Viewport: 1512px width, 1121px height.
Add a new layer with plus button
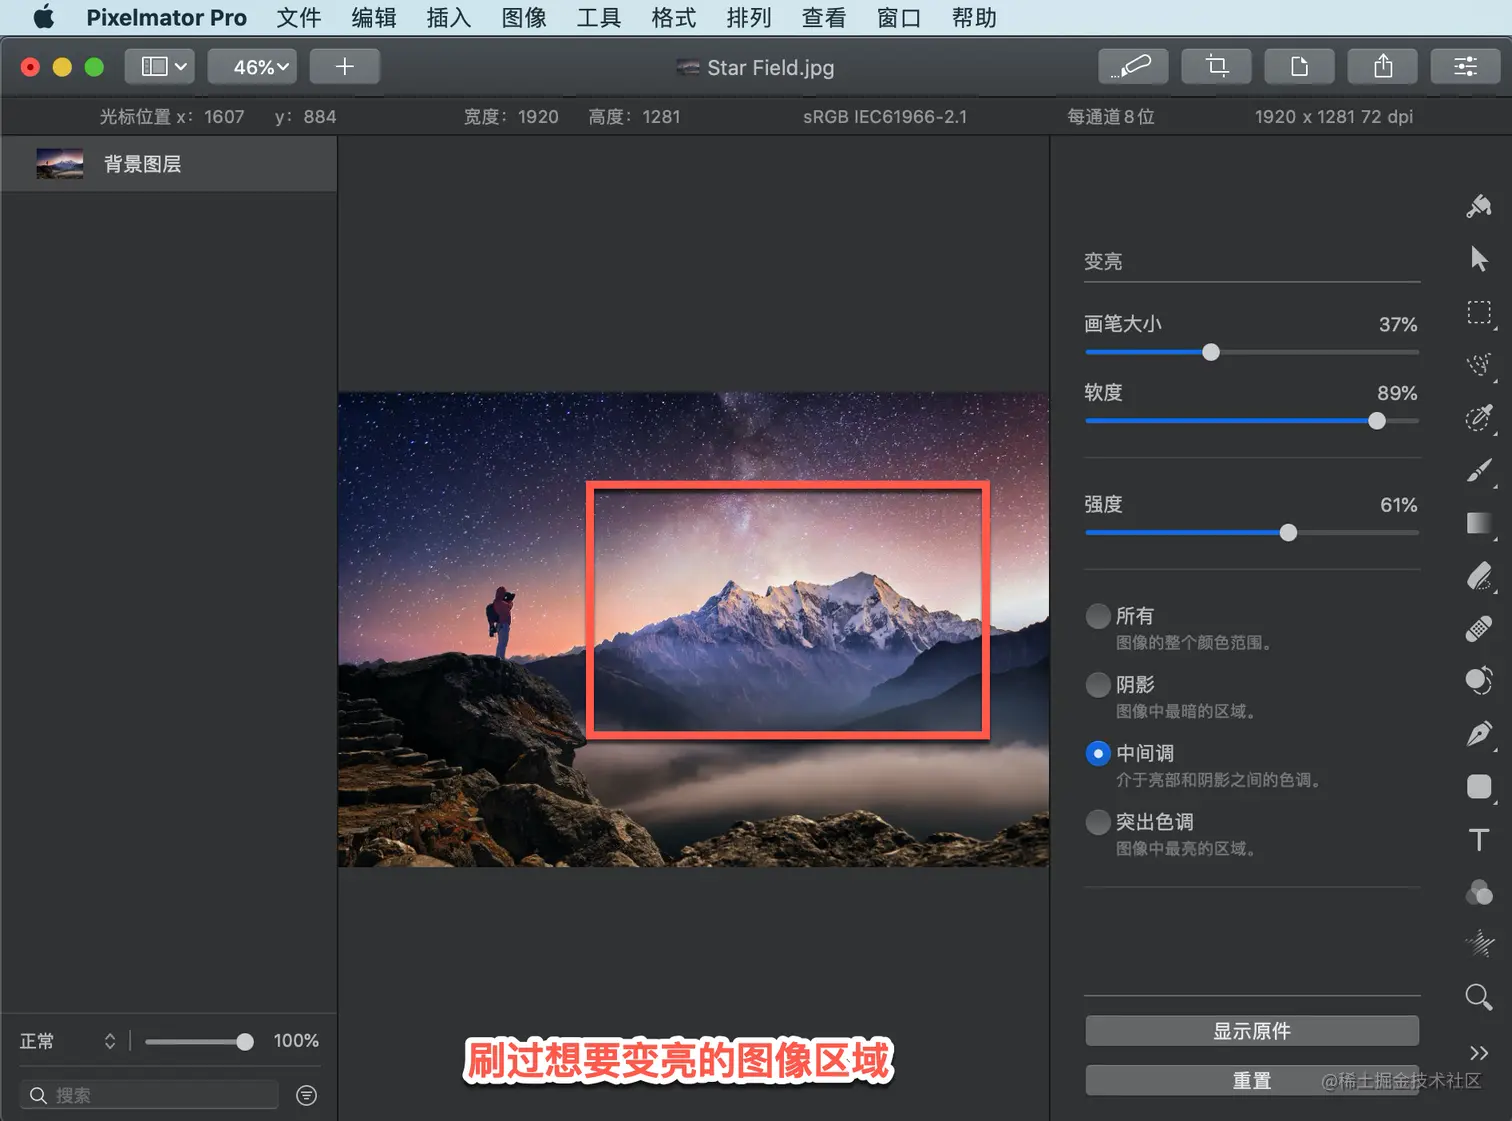click(344, 67)
